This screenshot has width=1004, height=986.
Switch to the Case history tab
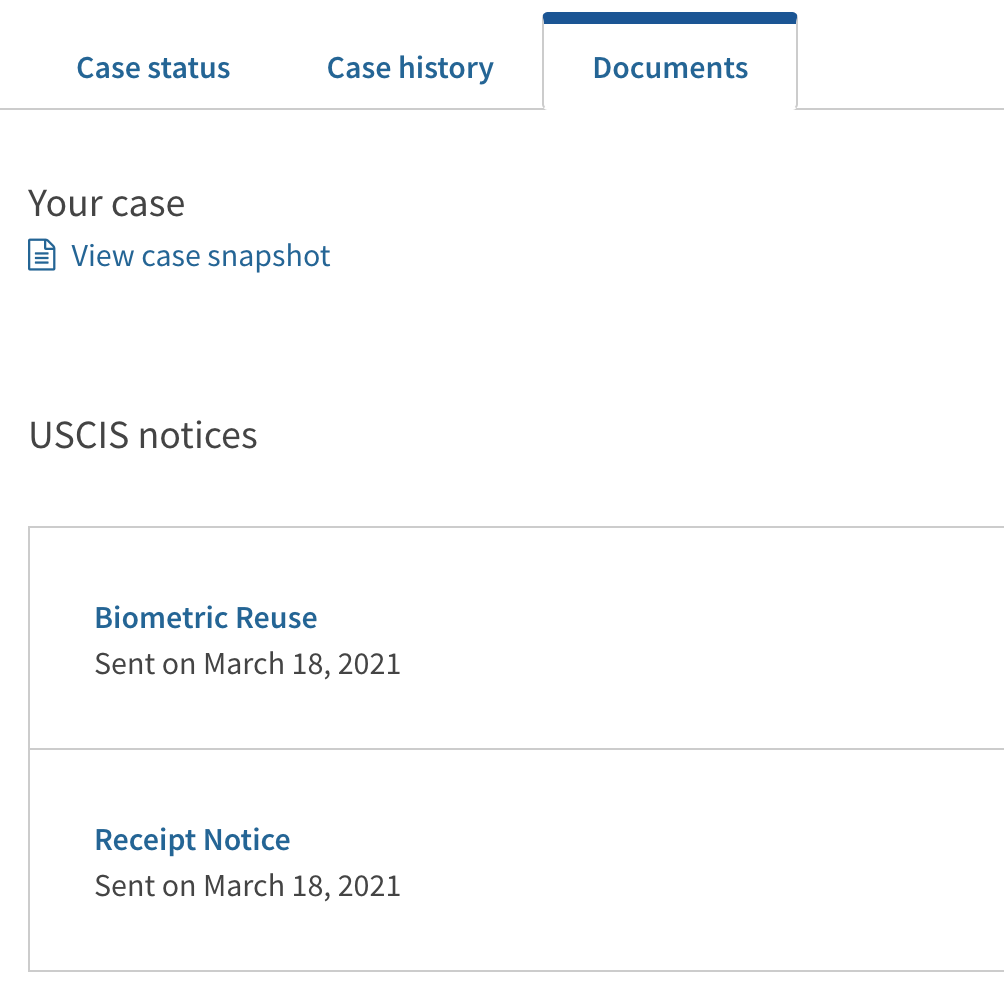pos(410,68)
